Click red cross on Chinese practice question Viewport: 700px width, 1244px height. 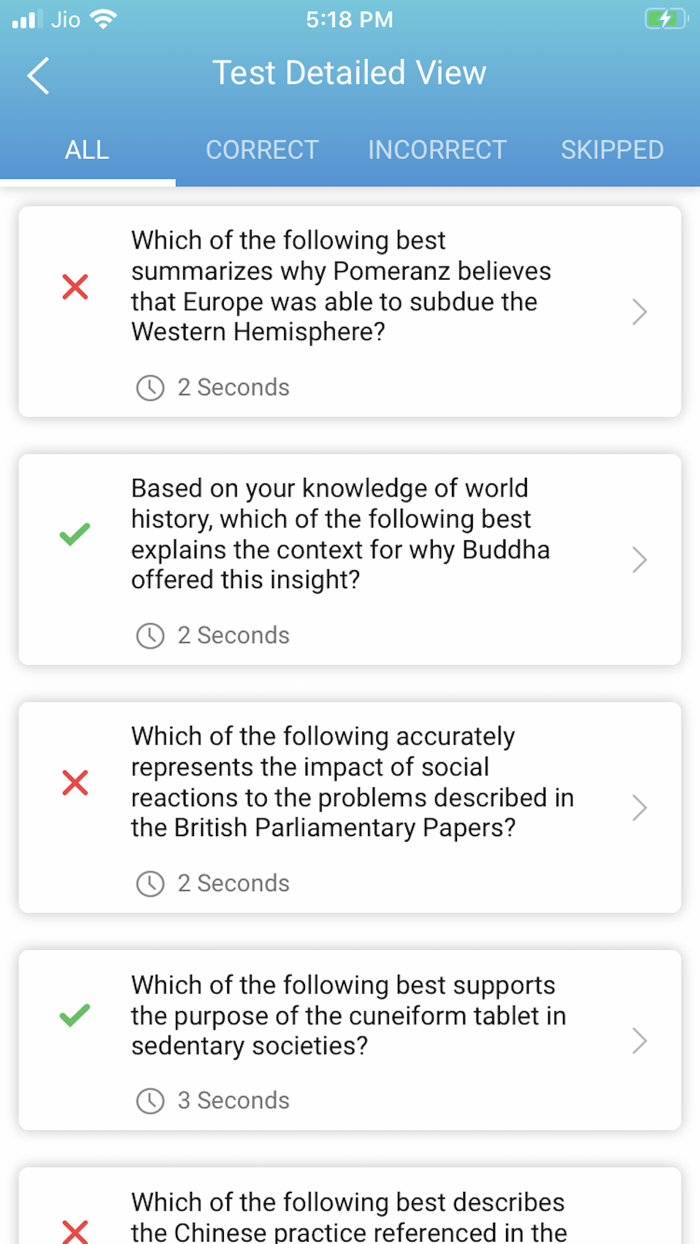coord(75,1230)
